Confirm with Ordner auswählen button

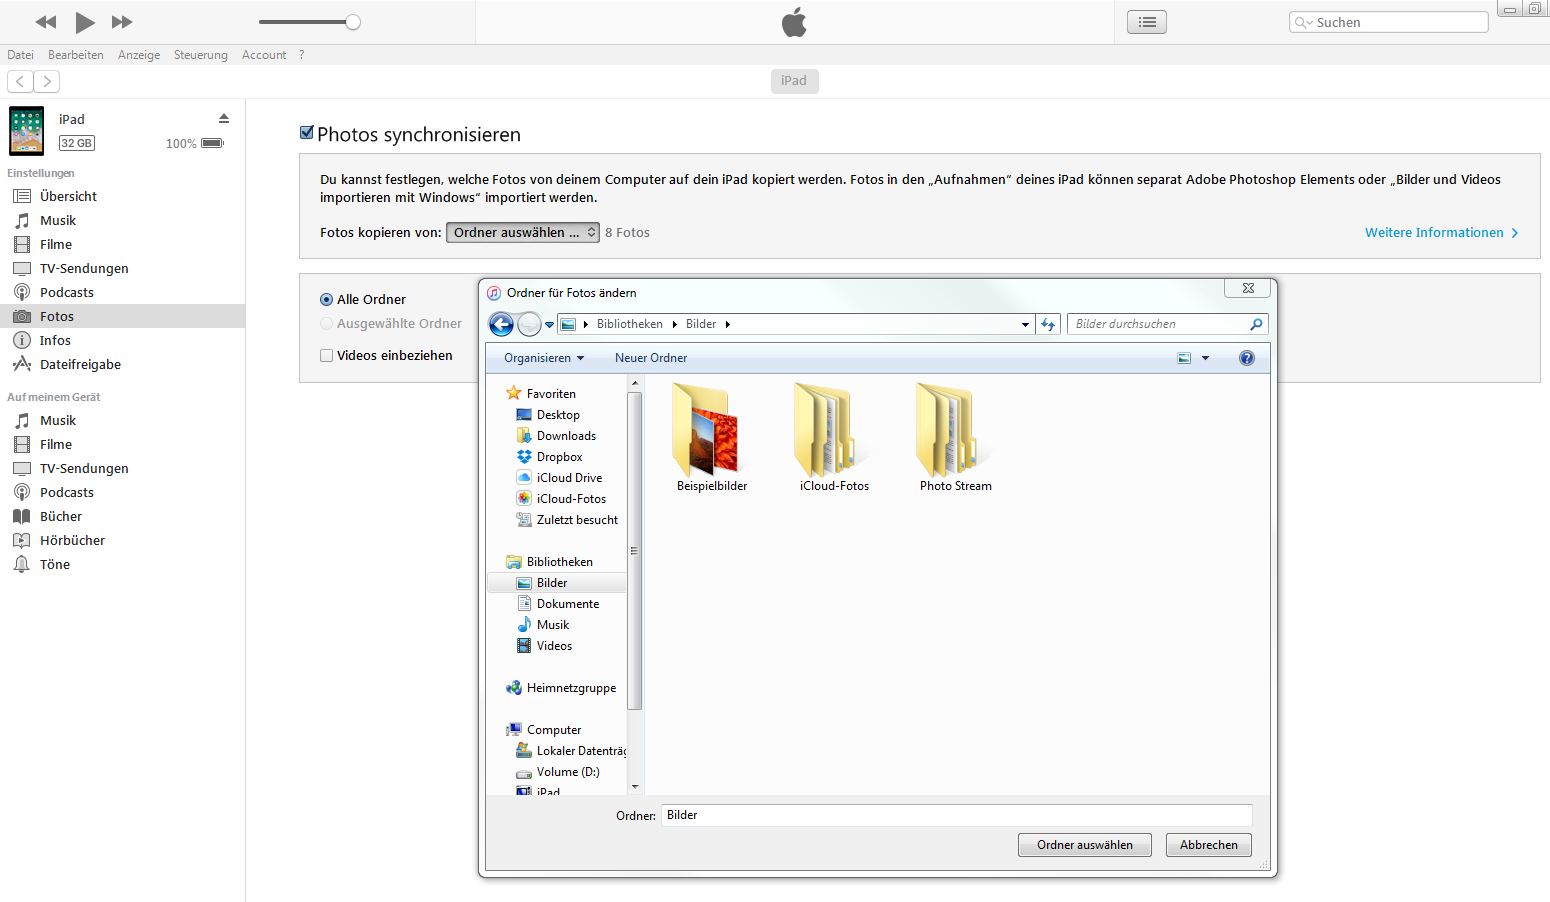pos(1085,845)
